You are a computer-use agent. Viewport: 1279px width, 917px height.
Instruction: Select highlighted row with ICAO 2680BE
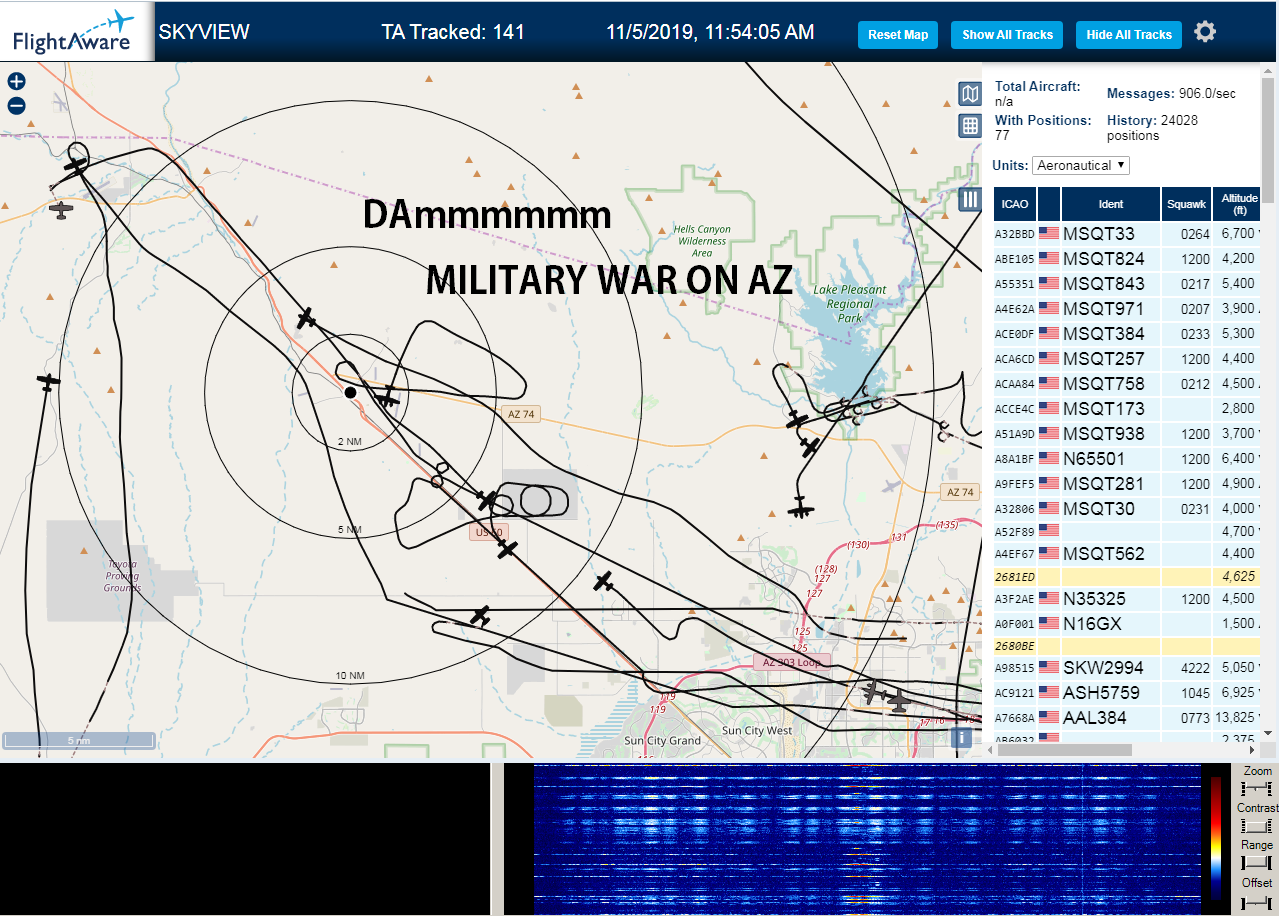pyautogui.click(x=1128, y=647)
